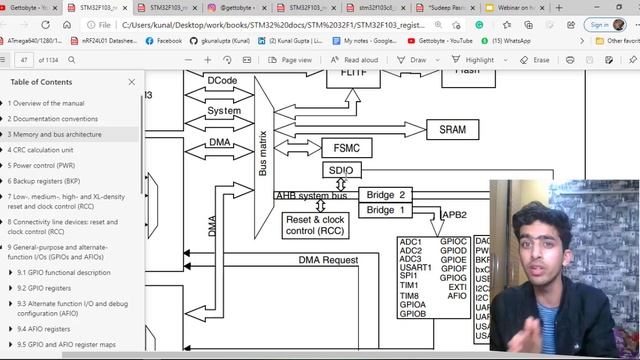Image resolution: width=640 pixels, height=360 pixels.
Task: Open the browser zoom magnifier icon
Action: pyautogui.click(x=438, y=25)
